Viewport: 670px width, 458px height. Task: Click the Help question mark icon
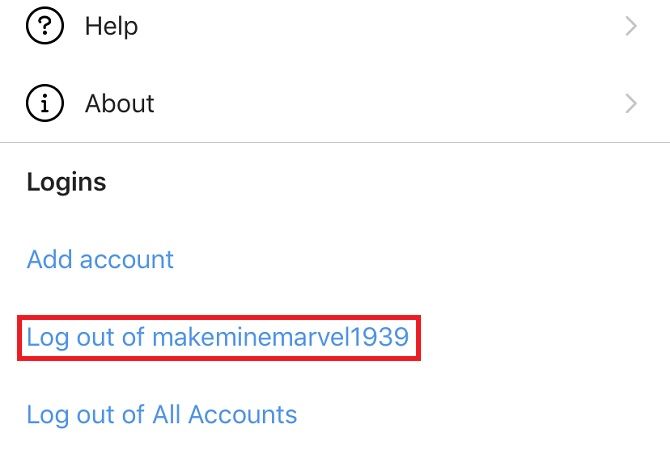[x=44, y=26]
